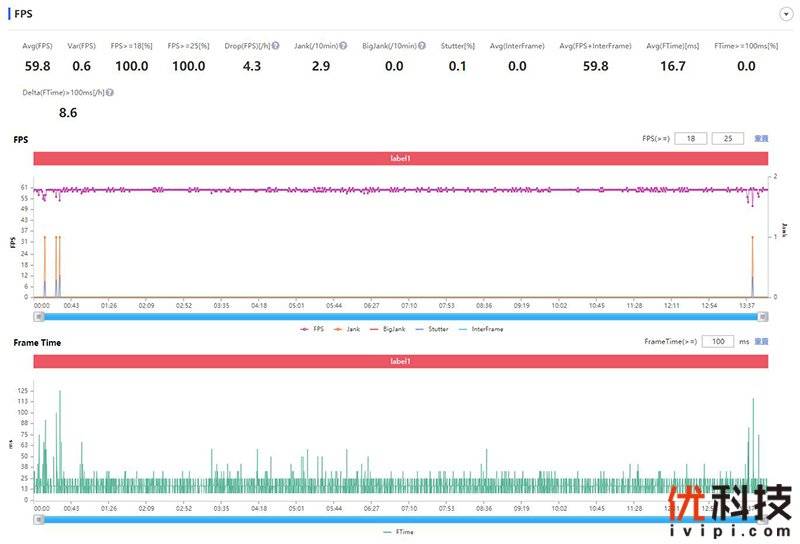The image size is (800, 544).
Task: Collapse the FPS panel with the top-right arrow
Action: click(x=786, y=14)
